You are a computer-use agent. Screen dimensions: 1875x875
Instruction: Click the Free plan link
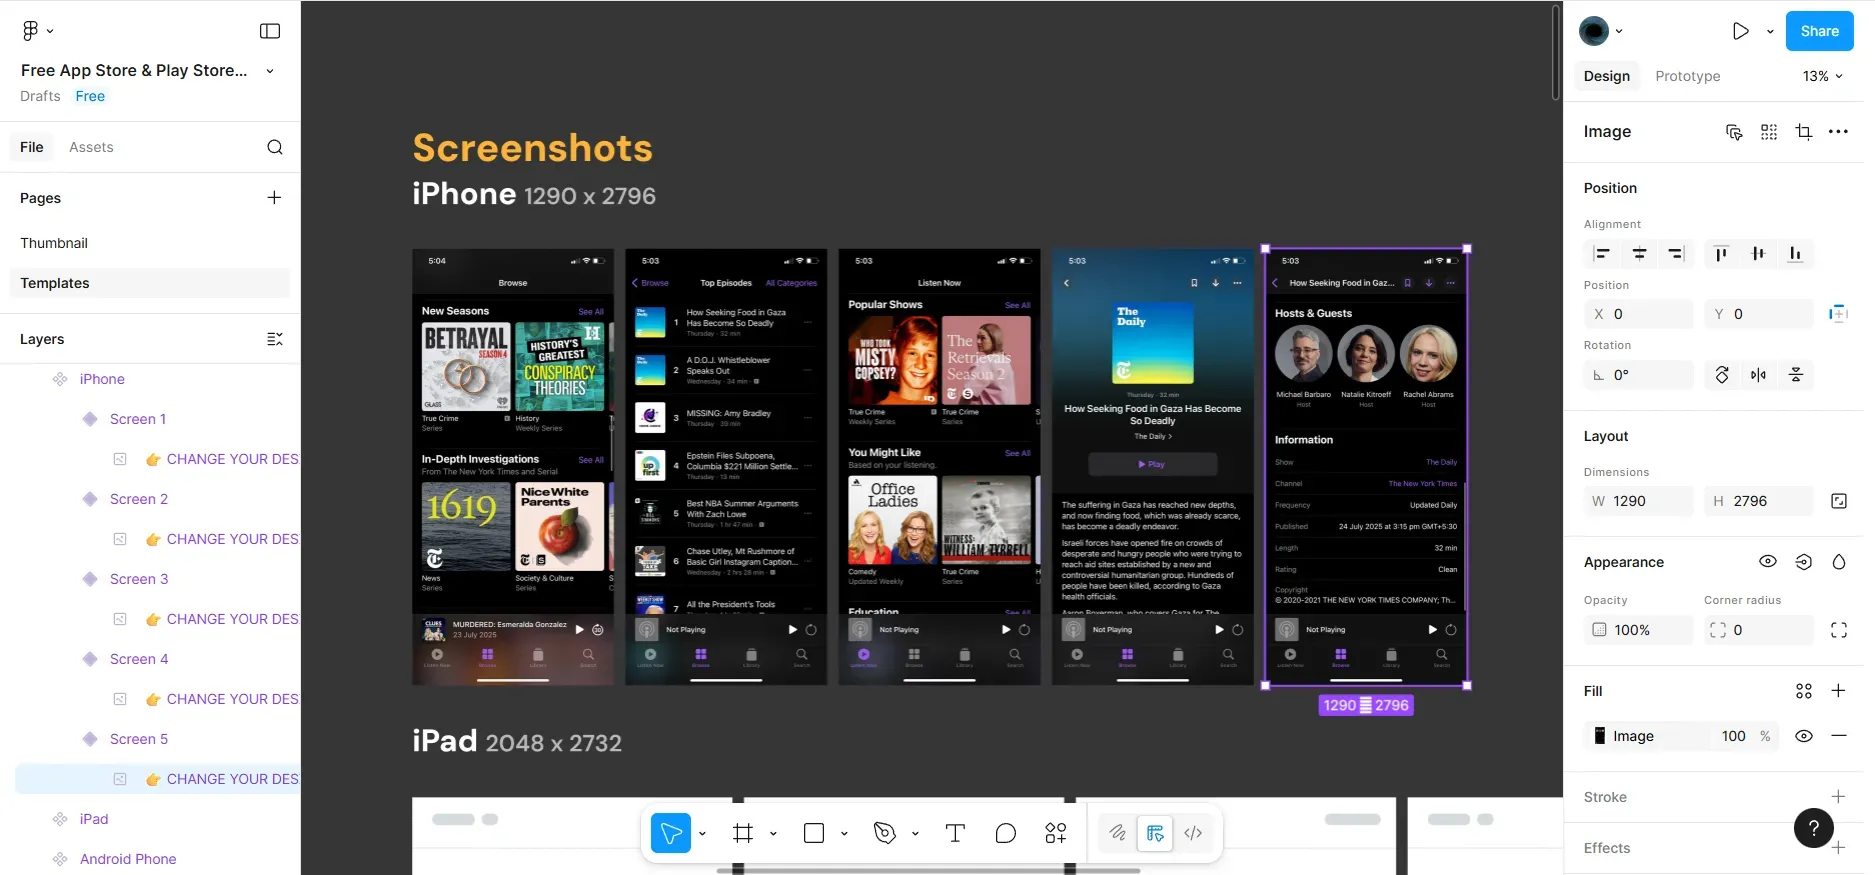pyautogui.click(x=90, y=96)
